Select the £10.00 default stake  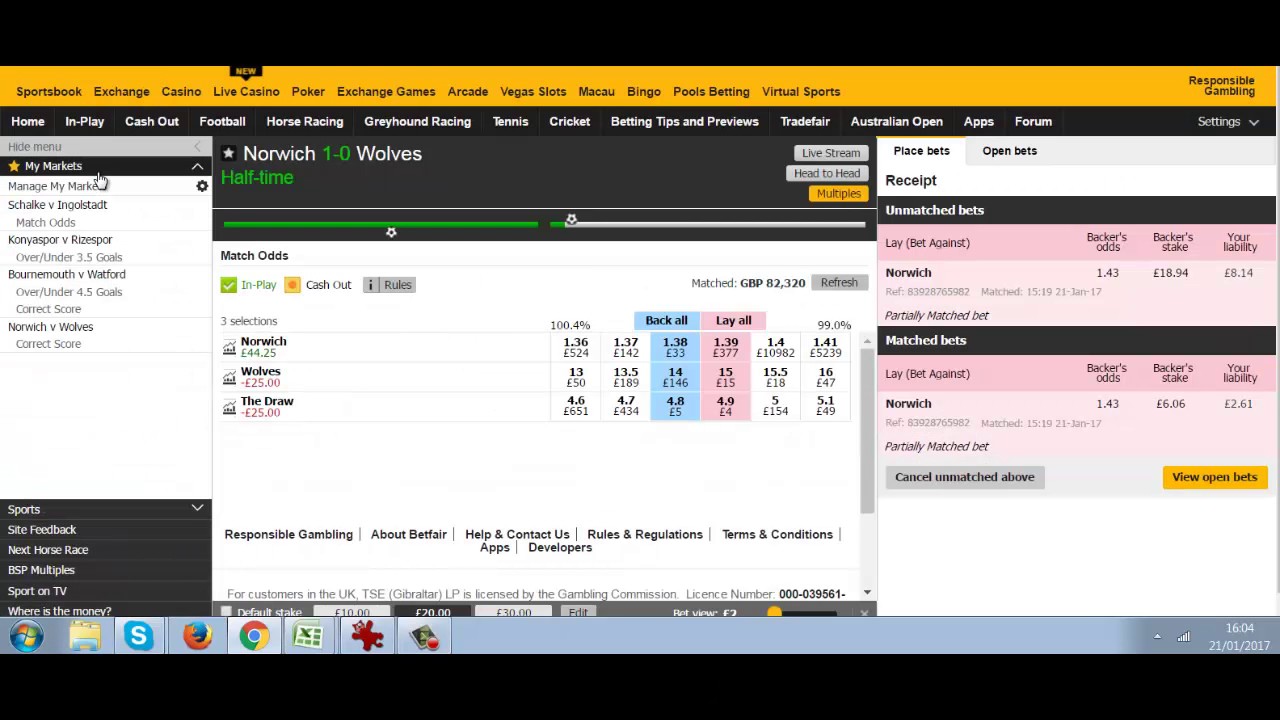coord(352,612)
